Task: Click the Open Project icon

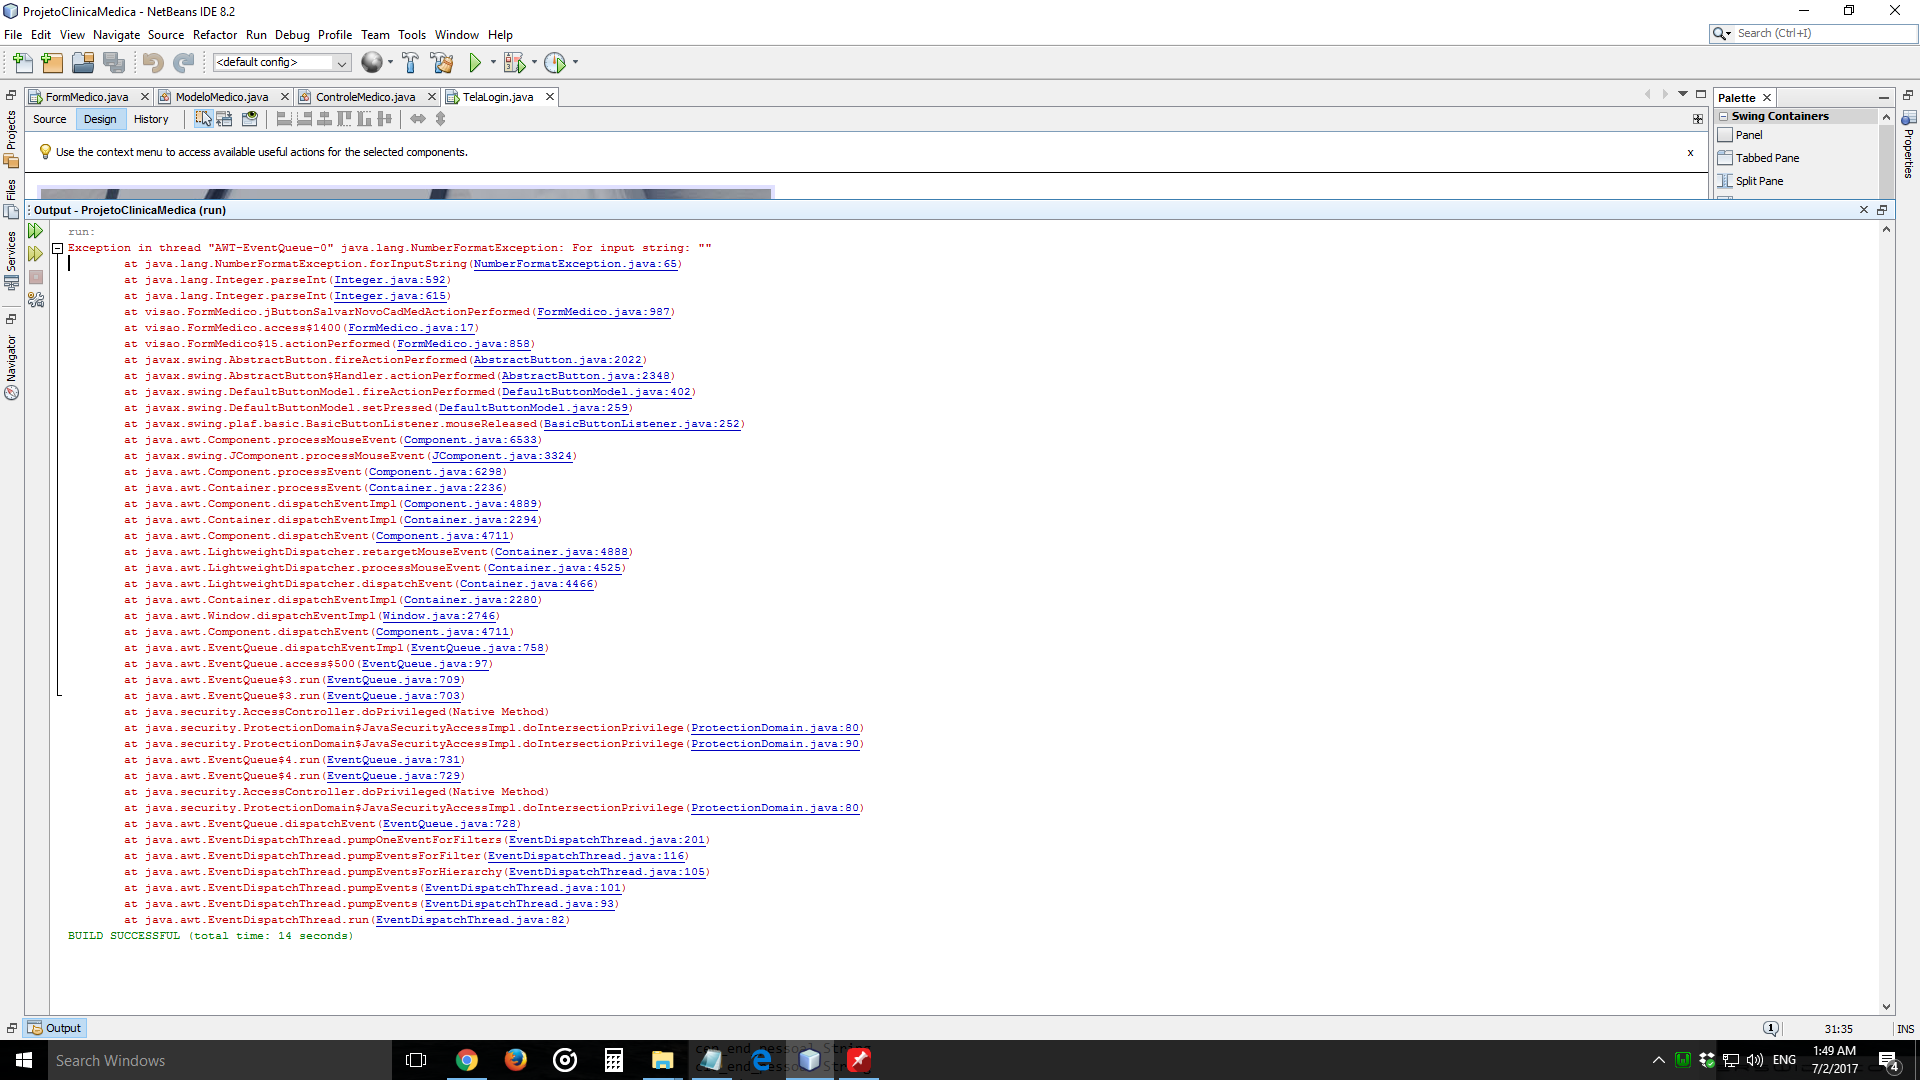Action: click(x=83, y=63)
